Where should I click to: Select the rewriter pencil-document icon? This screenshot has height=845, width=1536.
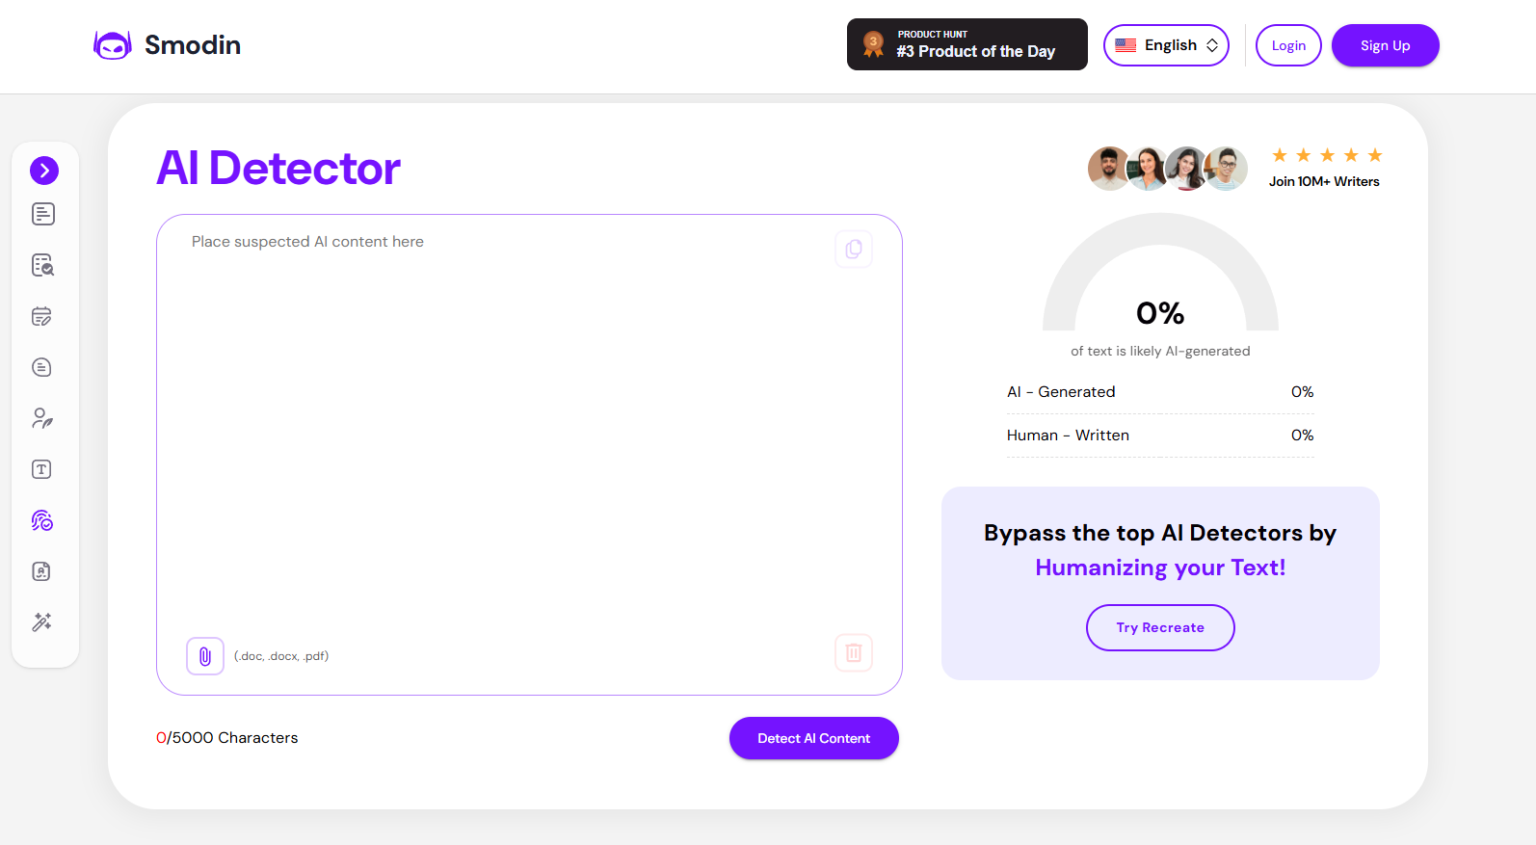pos(43,315)
